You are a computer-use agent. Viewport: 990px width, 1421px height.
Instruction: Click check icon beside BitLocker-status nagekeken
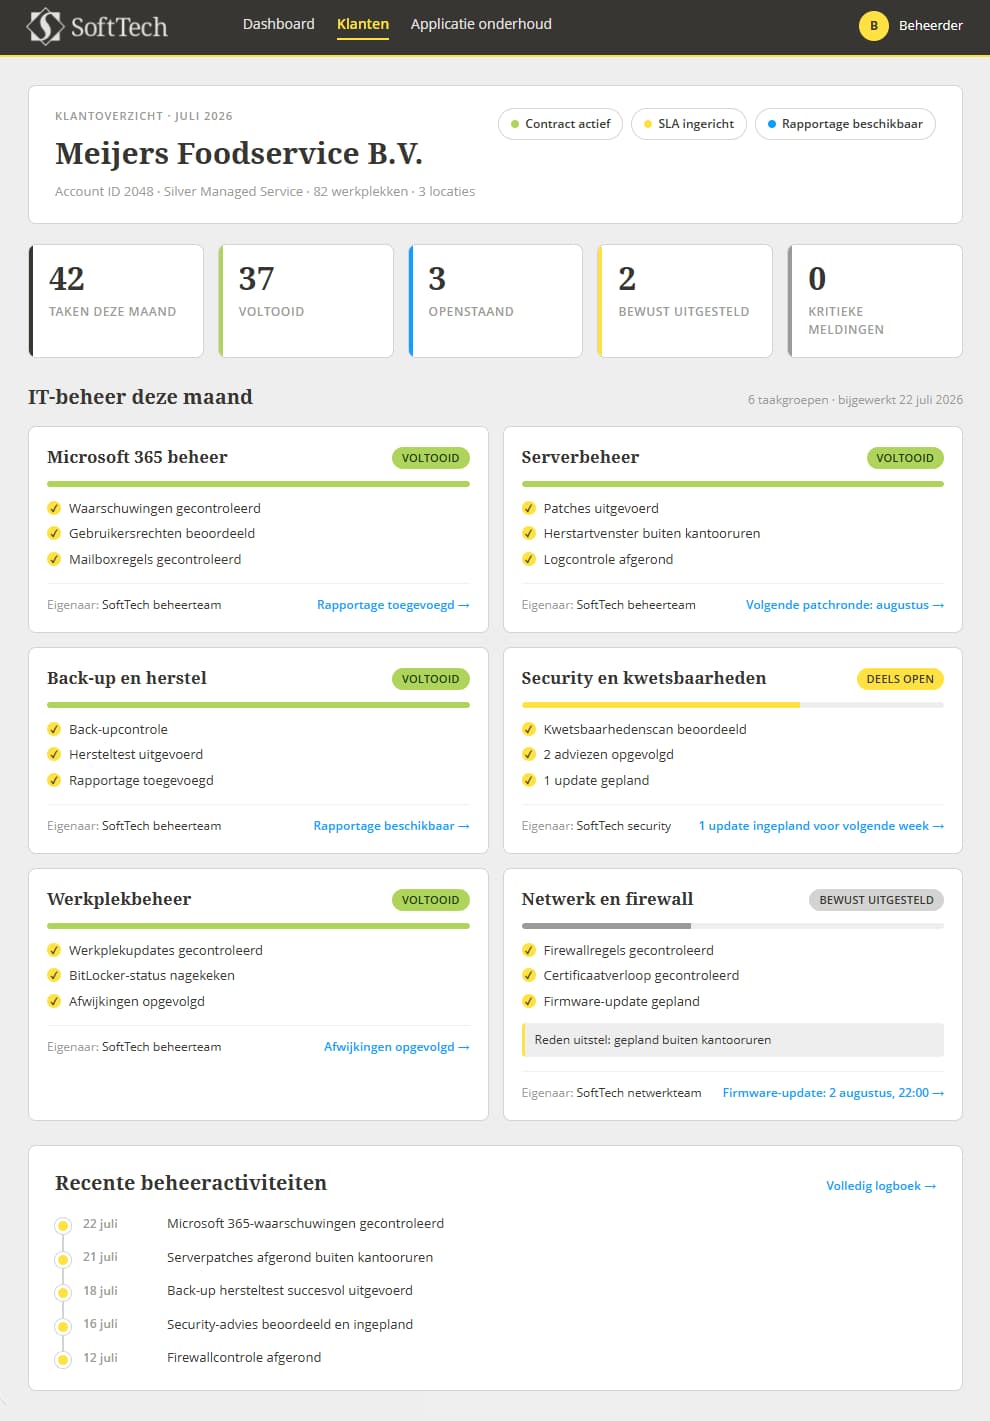54,975
